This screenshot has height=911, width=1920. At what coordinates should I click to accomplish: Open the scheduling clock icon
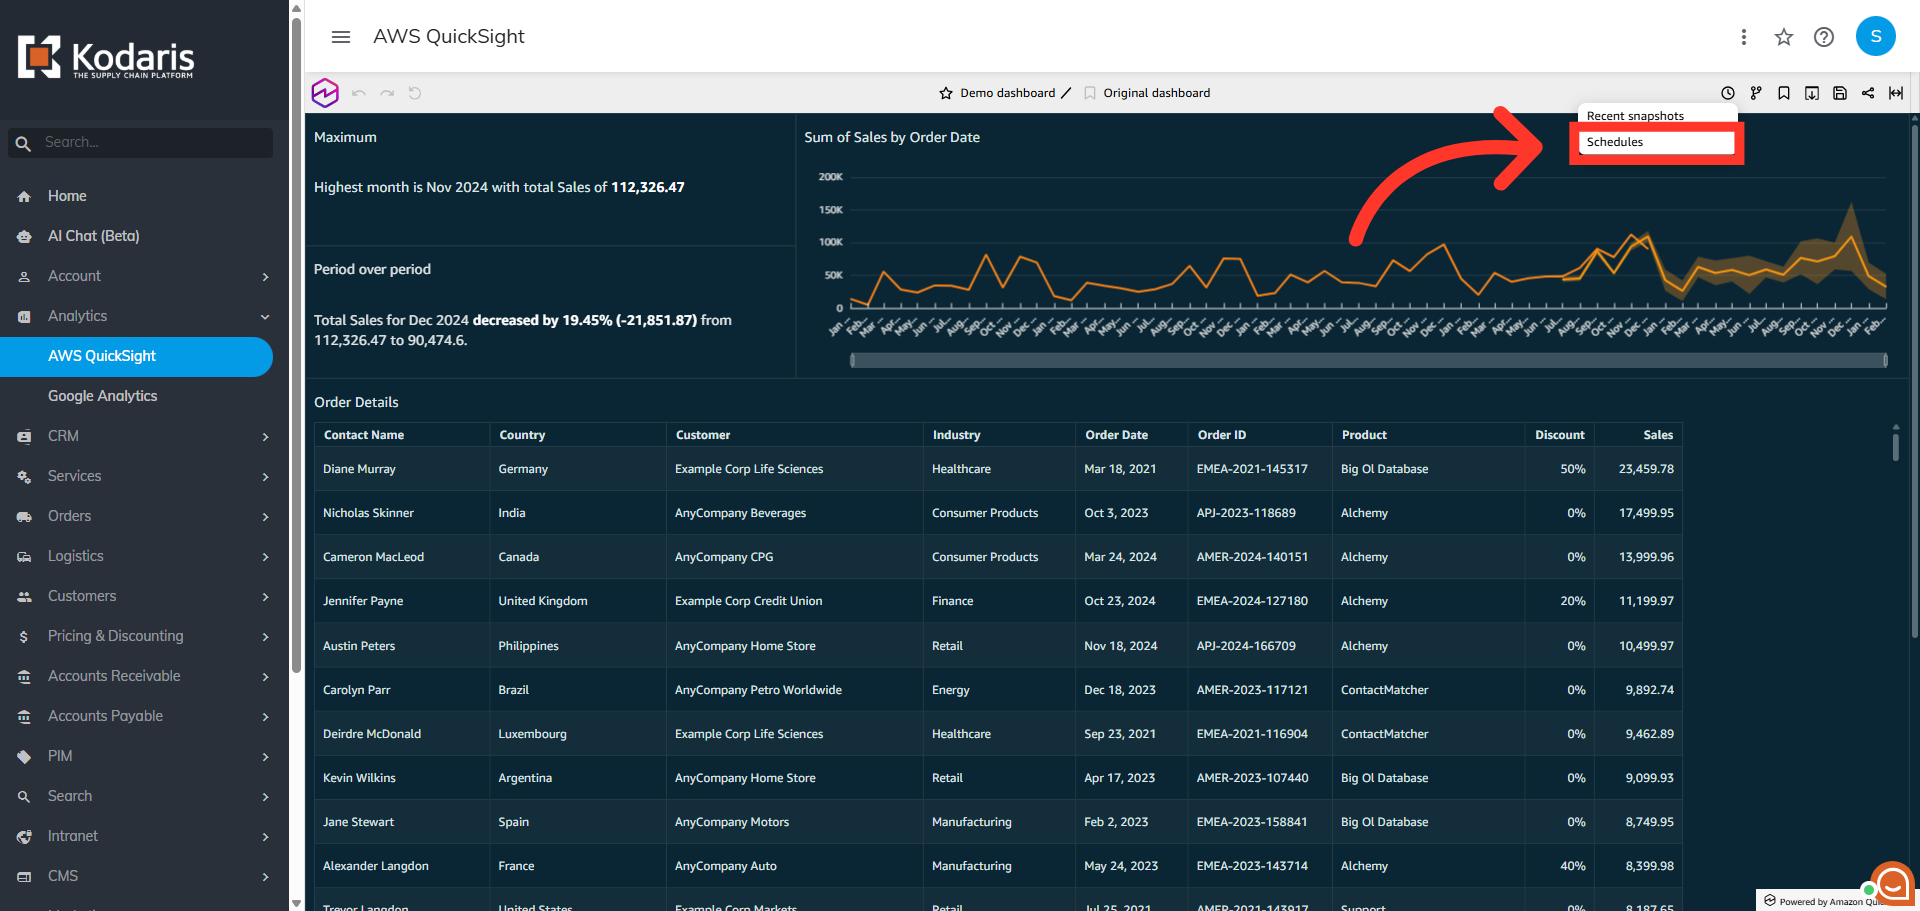coord(1727,93)
